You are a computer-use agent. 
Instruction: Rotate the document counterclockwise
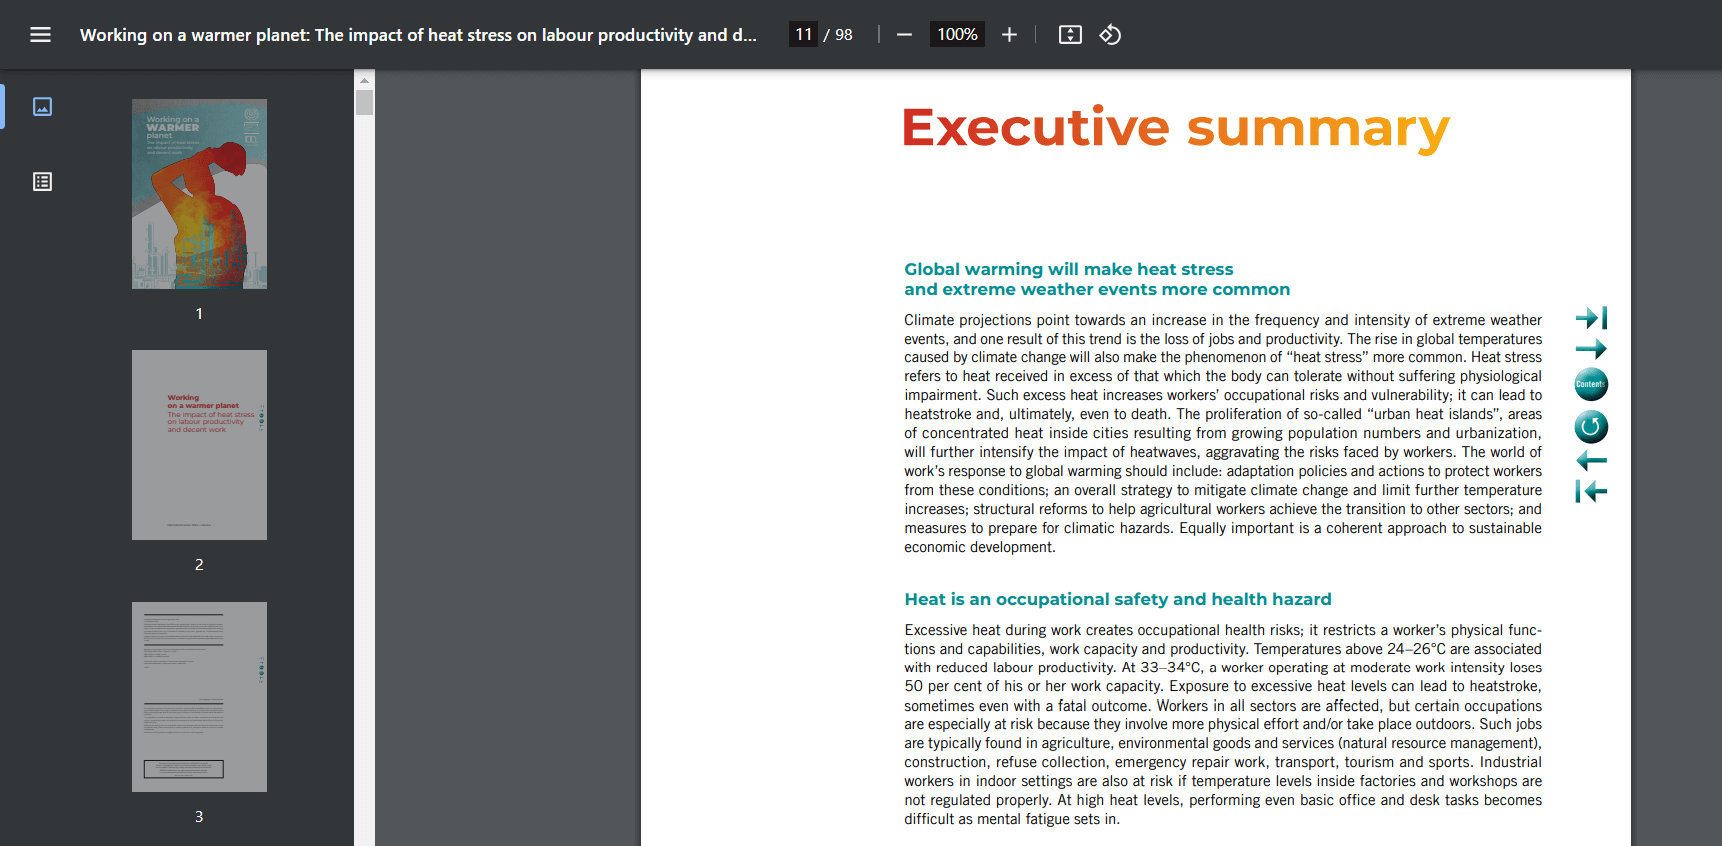point(1110,35)
